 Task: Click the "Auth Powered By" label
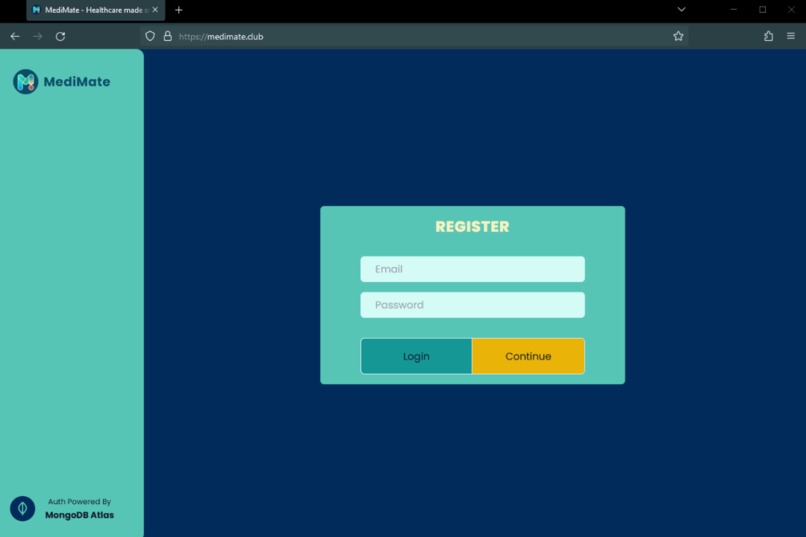pyautogui.click(x=80, y=502)
